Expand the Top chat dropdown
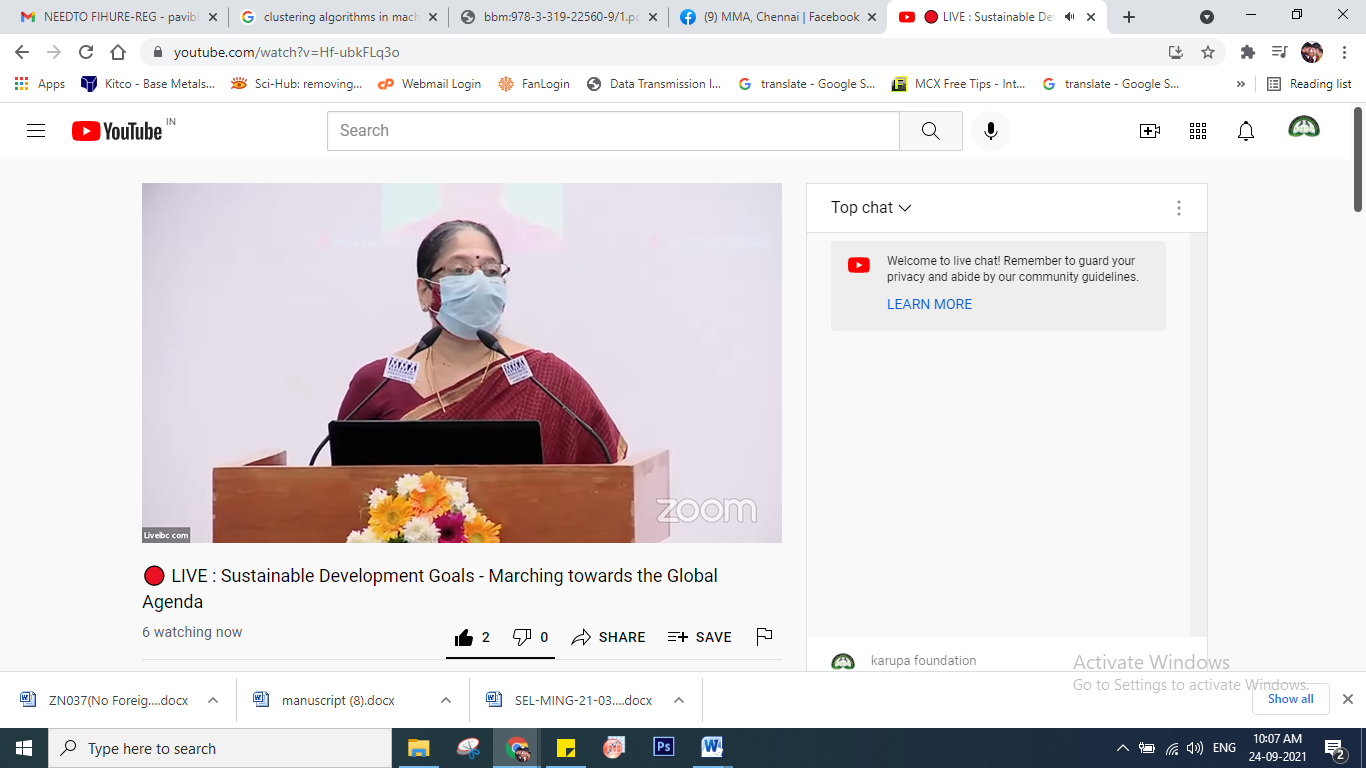 [x=871, y=208]
